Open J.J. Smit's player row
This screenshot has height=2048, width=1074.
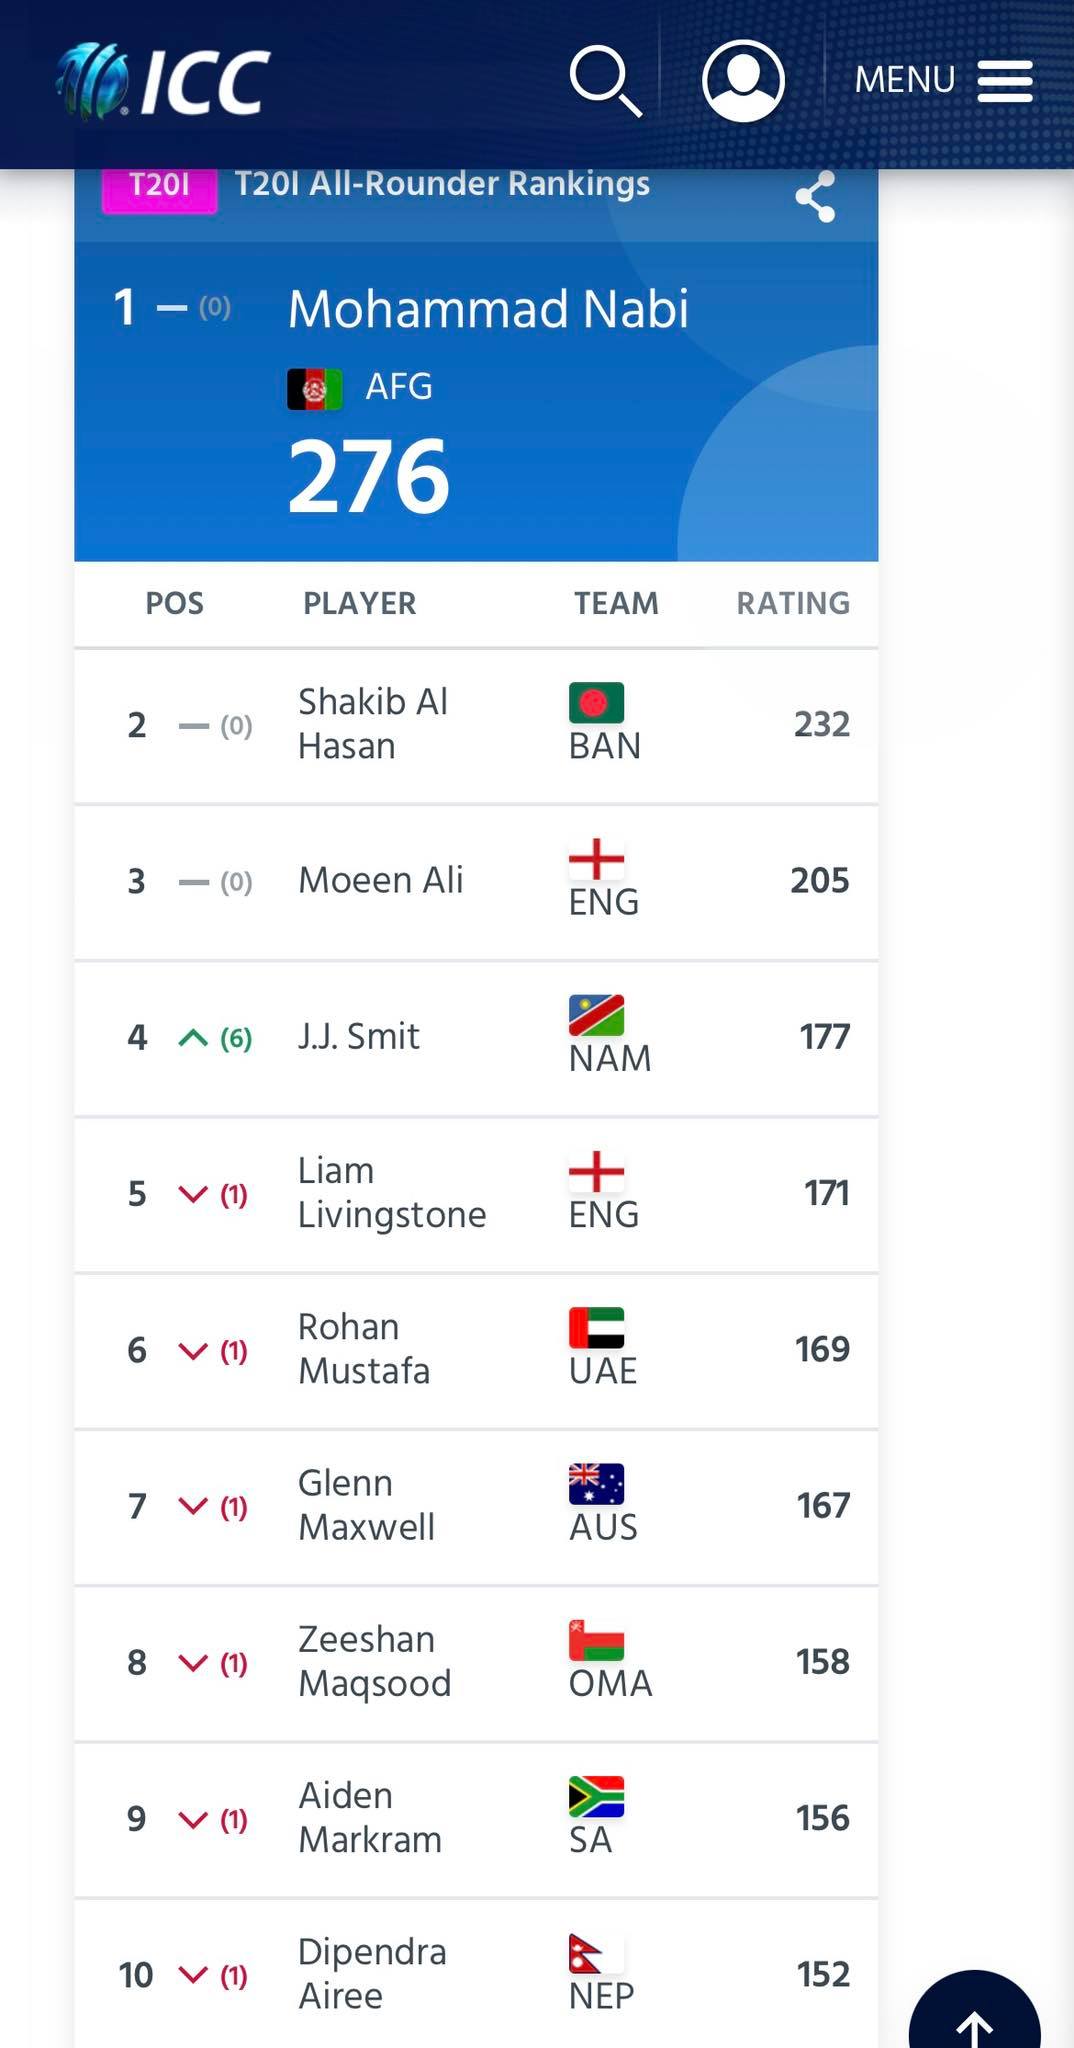pos(476,1038)
